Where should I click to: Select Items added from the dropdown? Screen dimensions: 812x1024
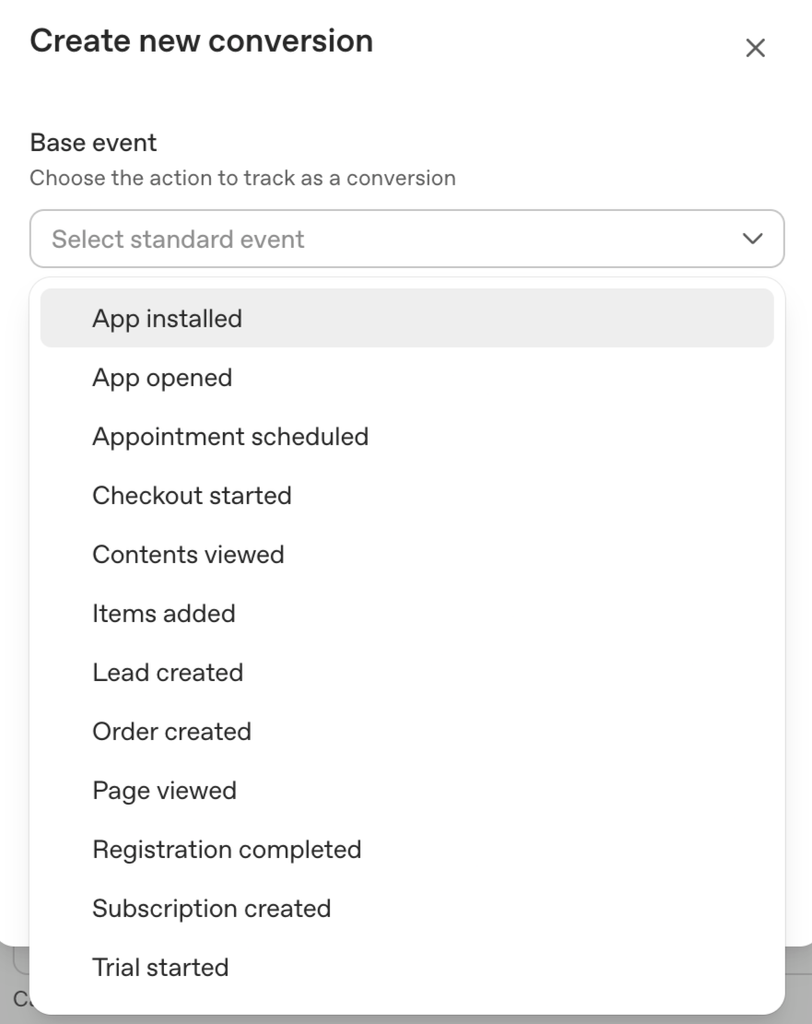(406, 613)
